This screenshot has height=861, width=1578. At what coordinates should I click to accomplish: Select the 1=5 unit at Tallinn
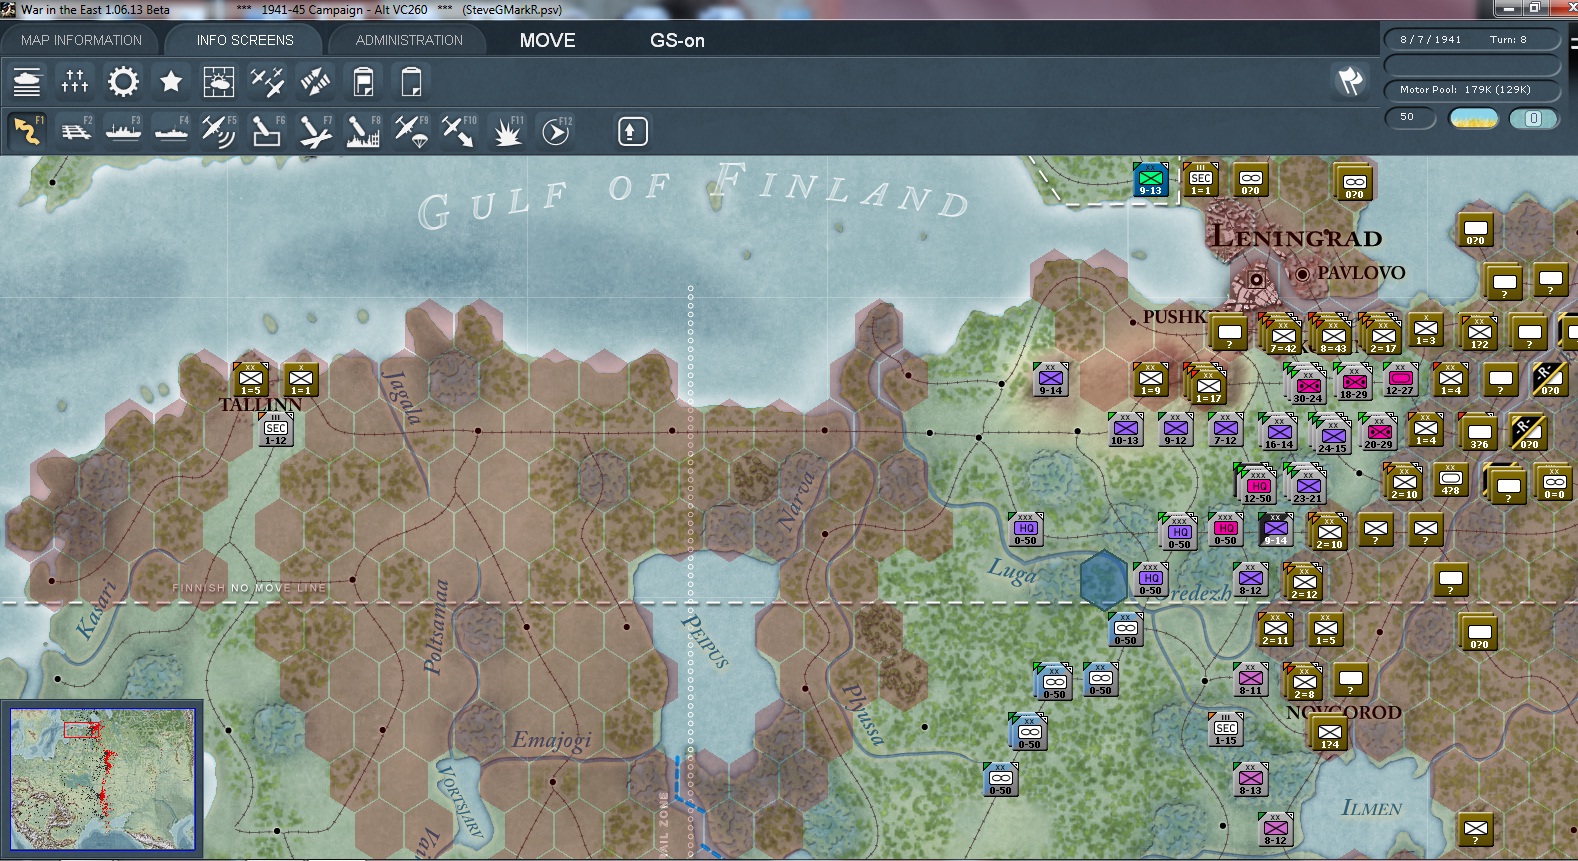tap(250, 380)
